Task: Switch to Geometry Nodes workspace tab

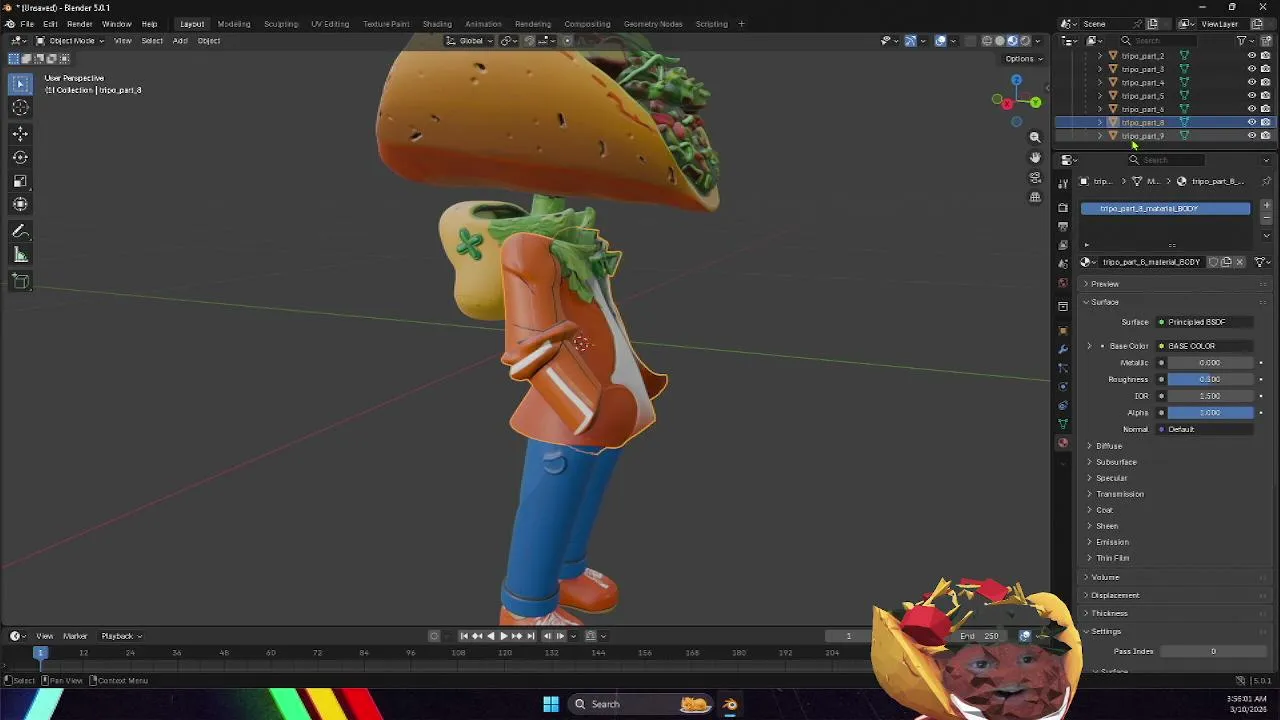Action: 653,24
